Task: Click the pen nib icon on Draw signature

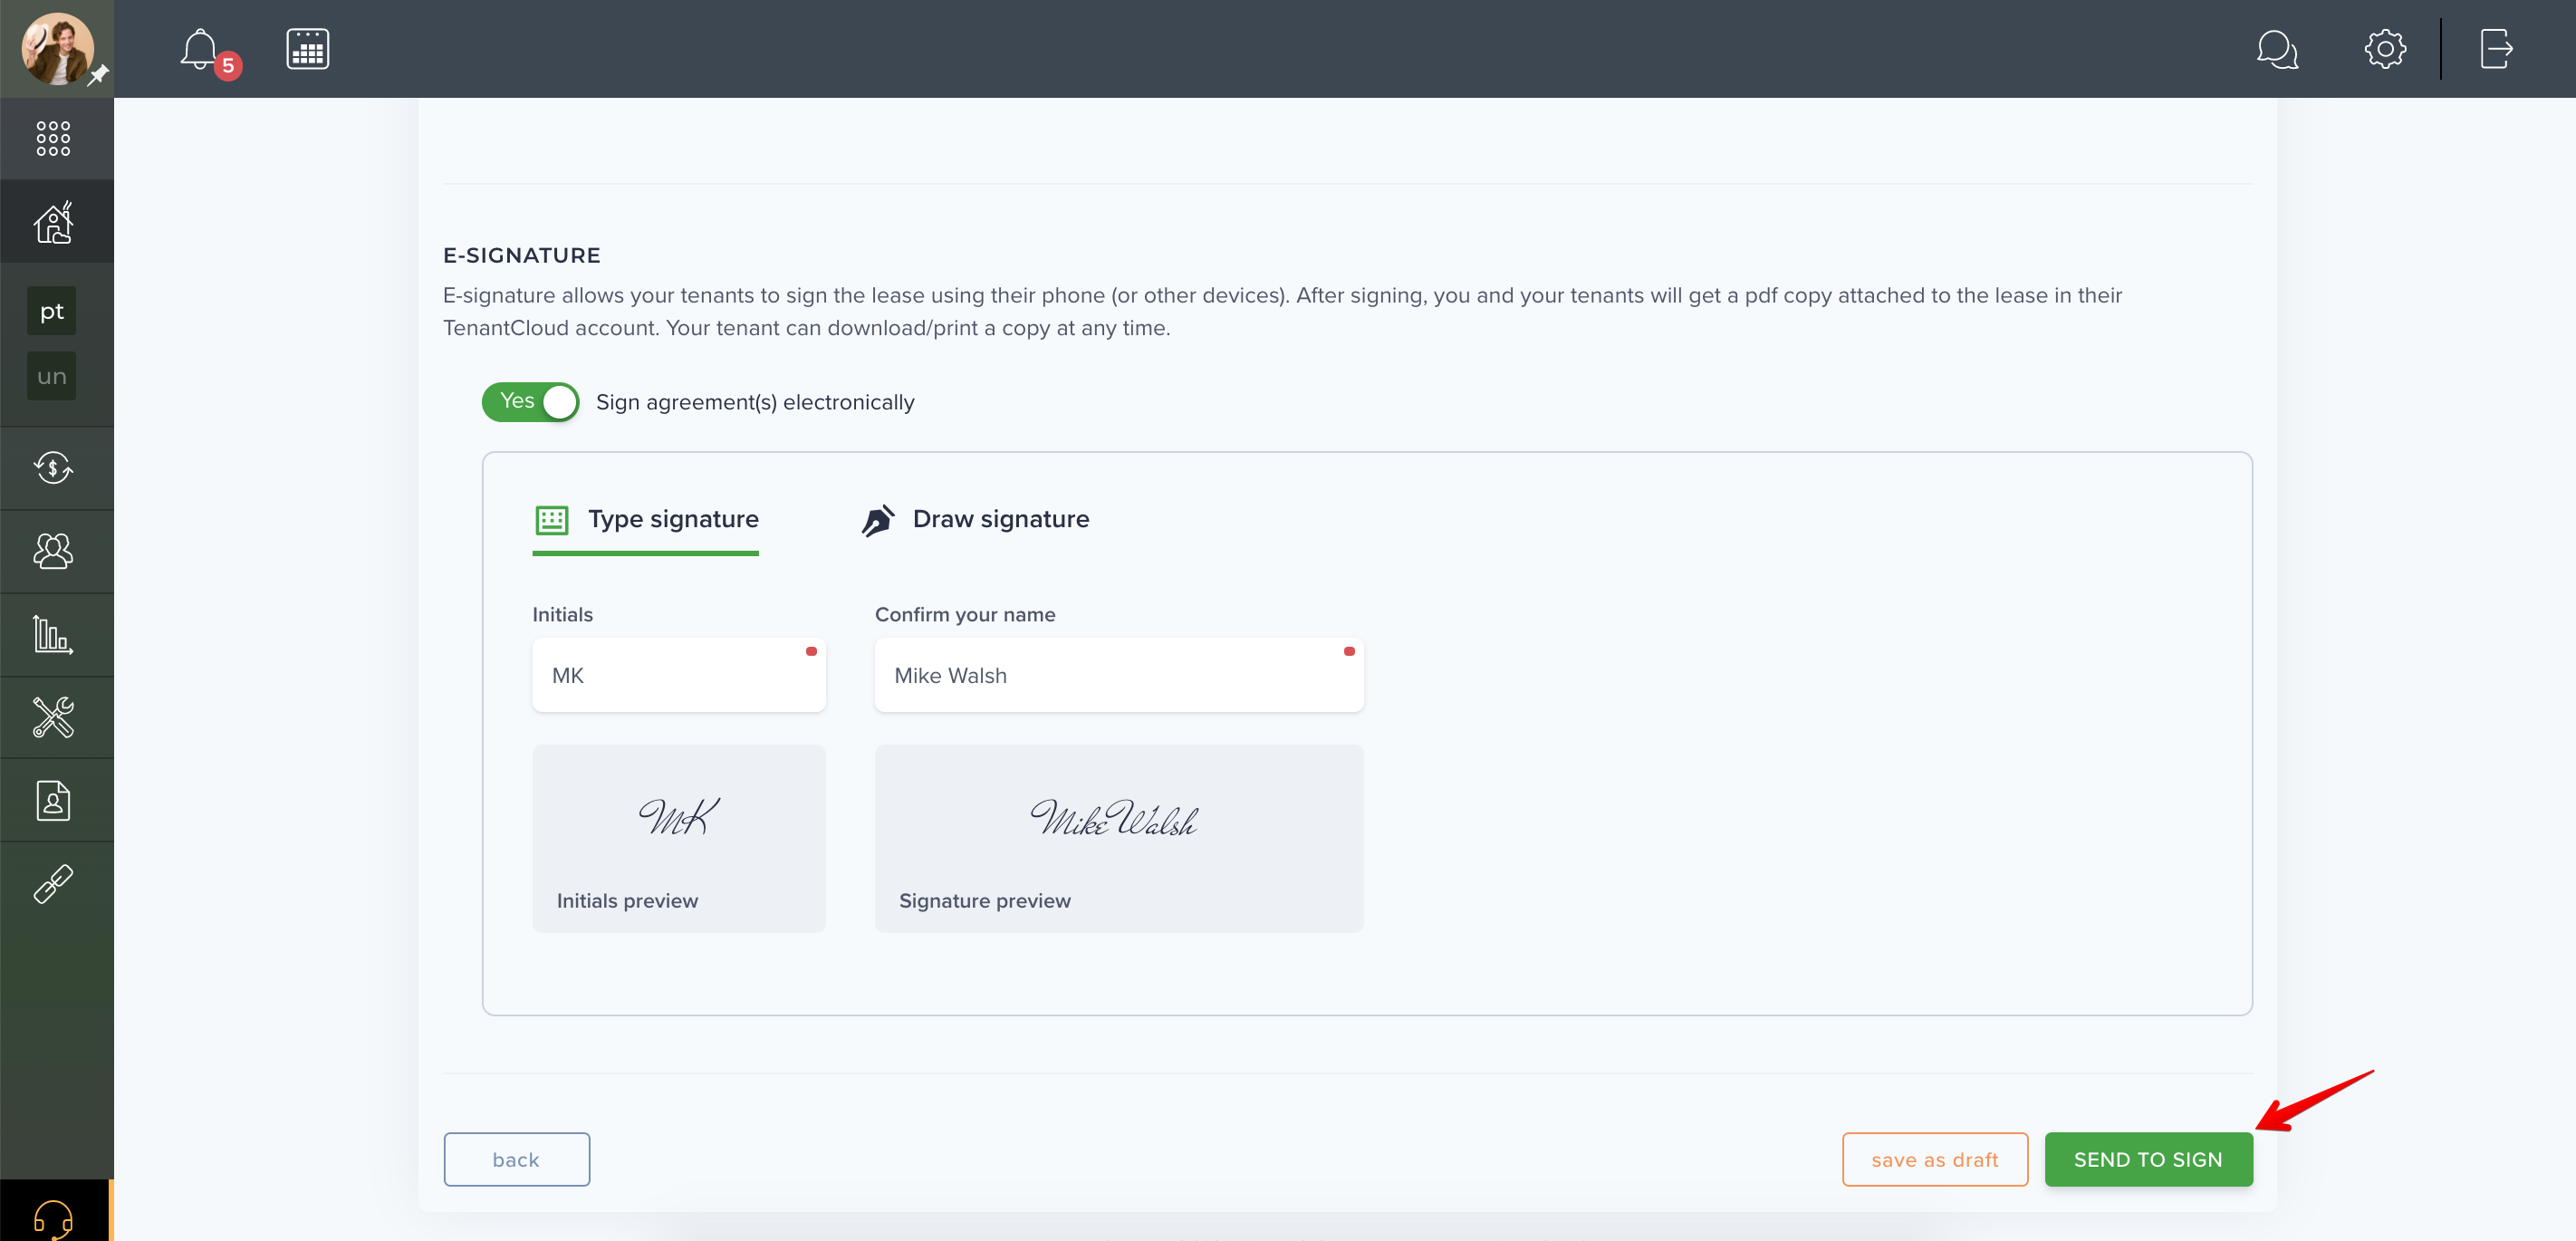Action: [x=877, y=520]
